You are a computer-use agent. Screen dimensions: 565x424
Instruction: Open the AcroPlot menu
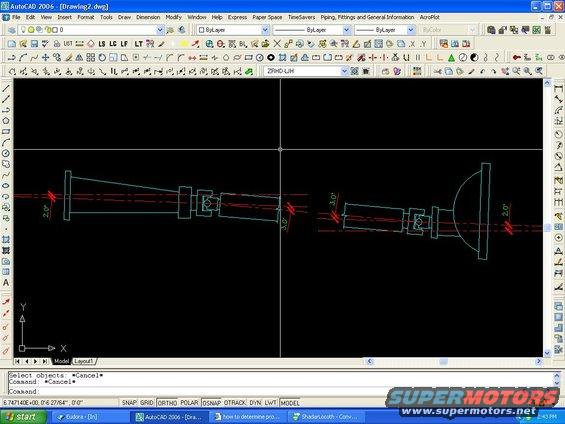pos(430,17)
